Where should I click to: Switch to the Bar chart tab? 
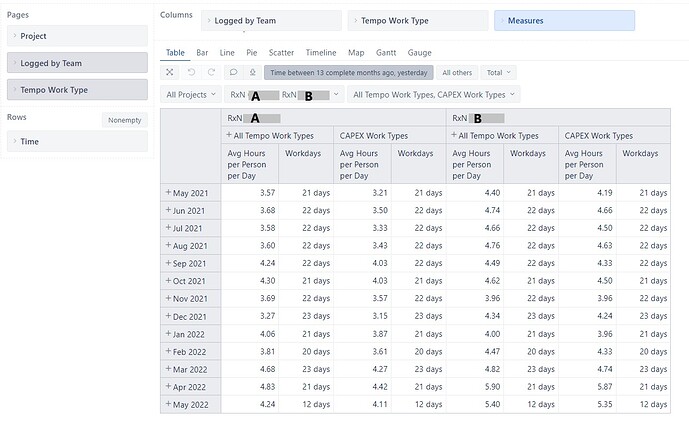[203, 51]
